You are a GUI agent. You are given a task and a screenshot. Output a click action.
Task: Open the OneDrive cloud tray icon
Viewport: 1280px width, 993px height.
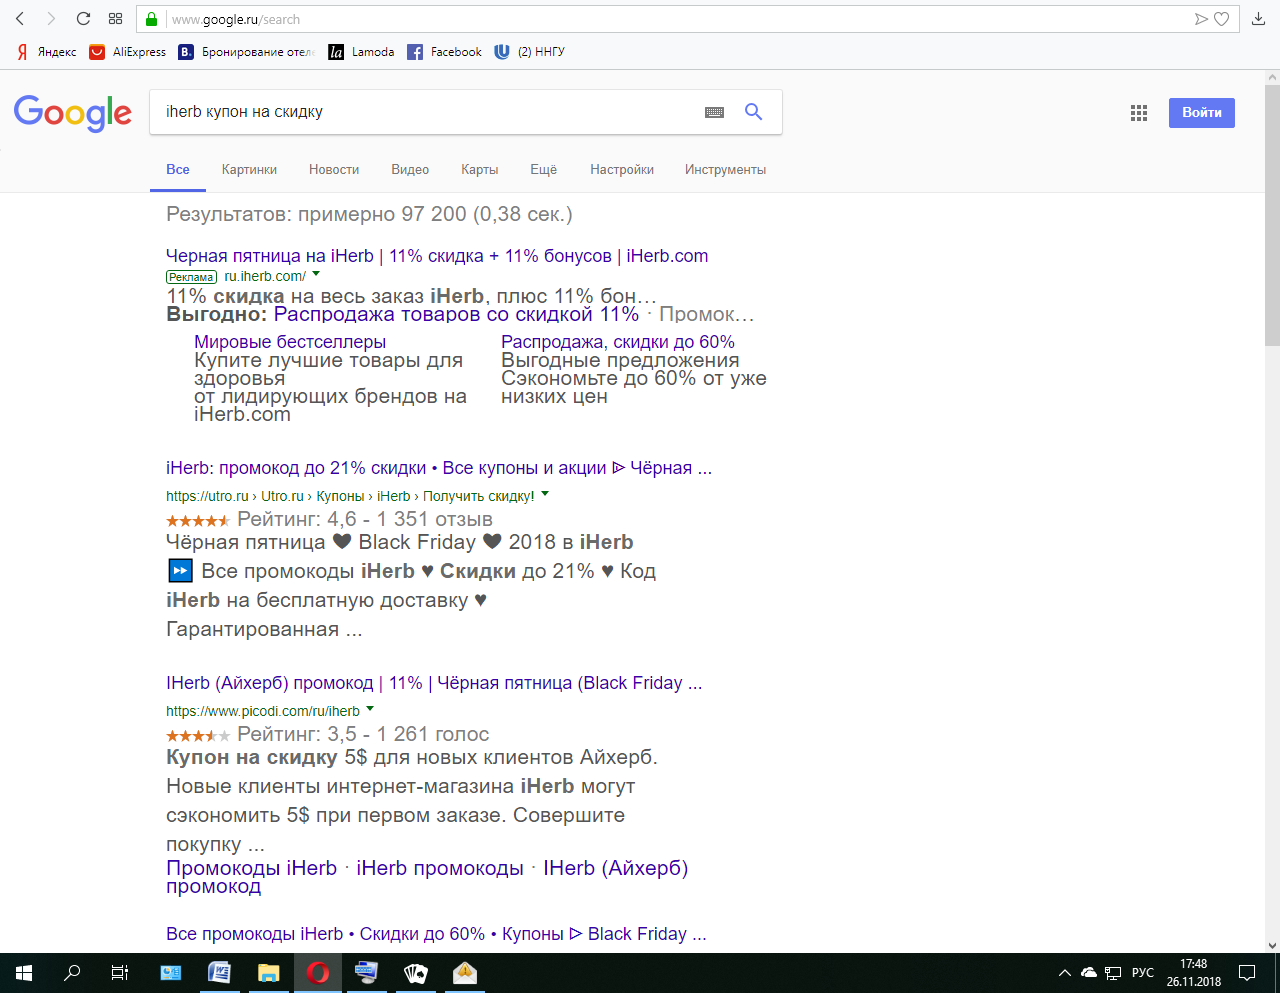(1089, 972)
